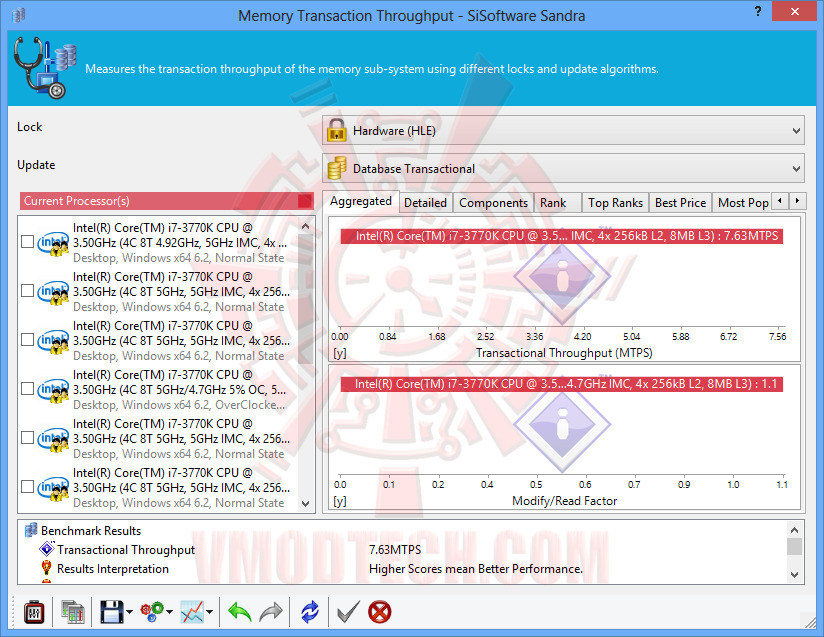Select the 5GHz/4.7GHz 5% OC processor entry text
The image size is (824, 637).
click(180, 389)
